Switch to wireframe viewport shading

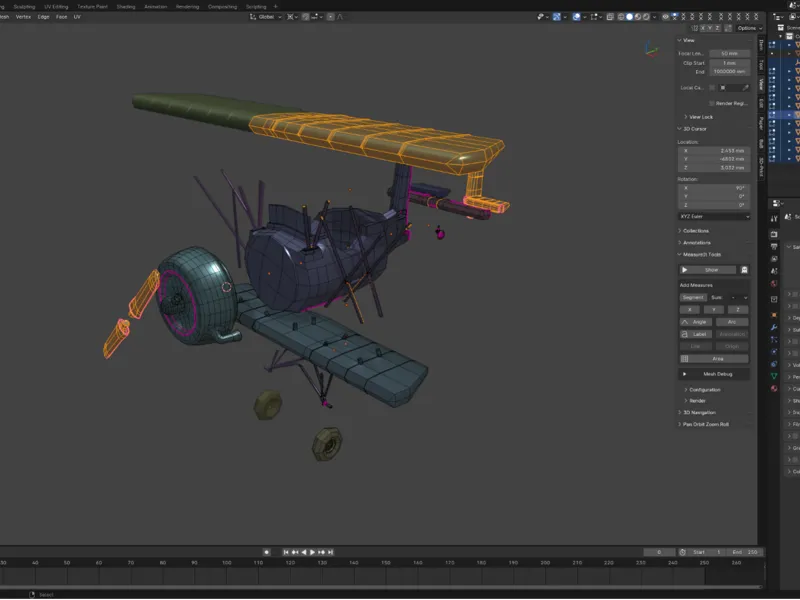pyautogui.click(x=621, y=17)
